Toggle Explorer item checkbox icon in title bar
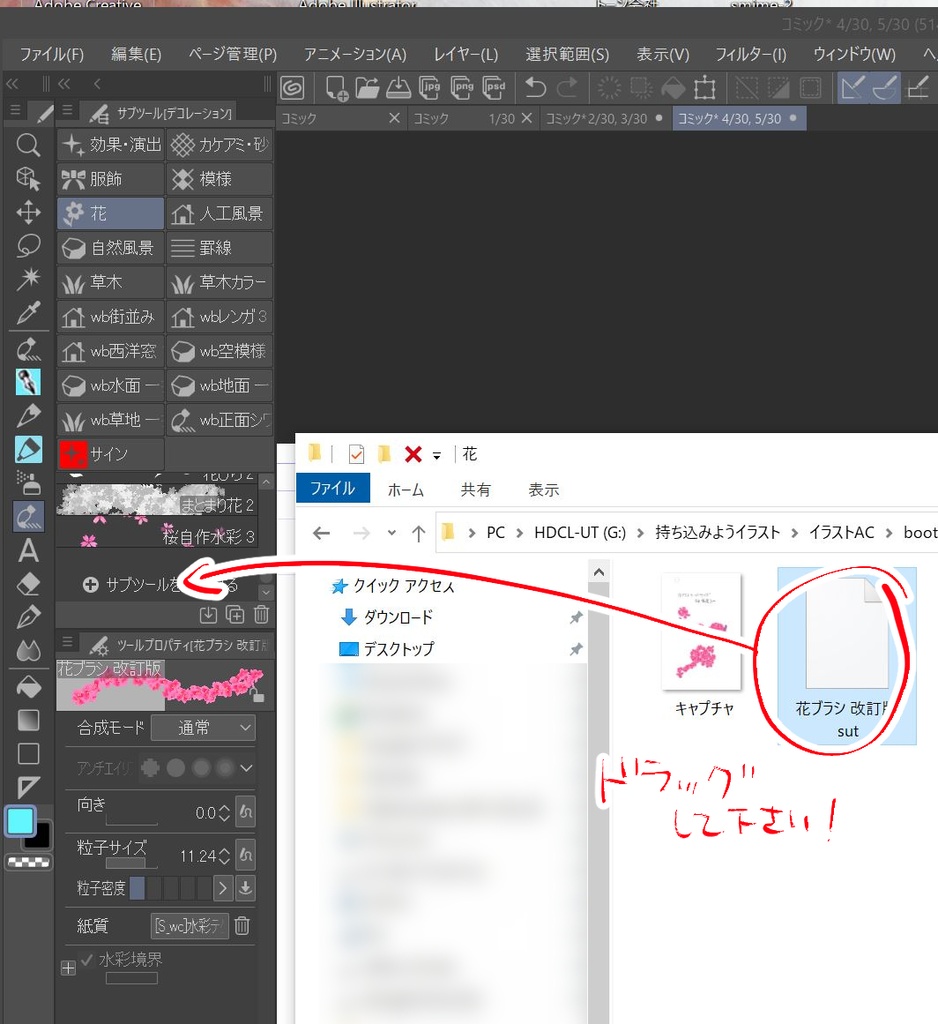 click(356, 454)
